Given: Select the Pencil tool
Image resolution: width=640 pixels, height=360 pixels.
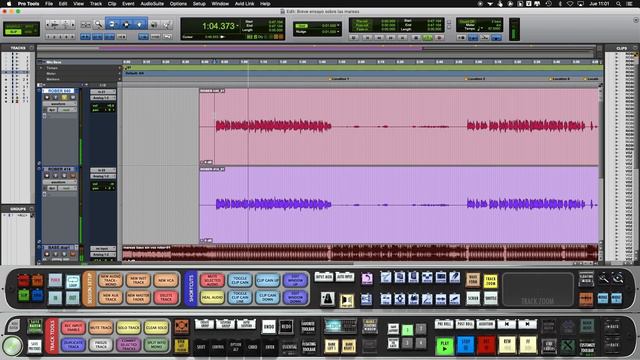Looking at the screenshot, I should point(167,25).
